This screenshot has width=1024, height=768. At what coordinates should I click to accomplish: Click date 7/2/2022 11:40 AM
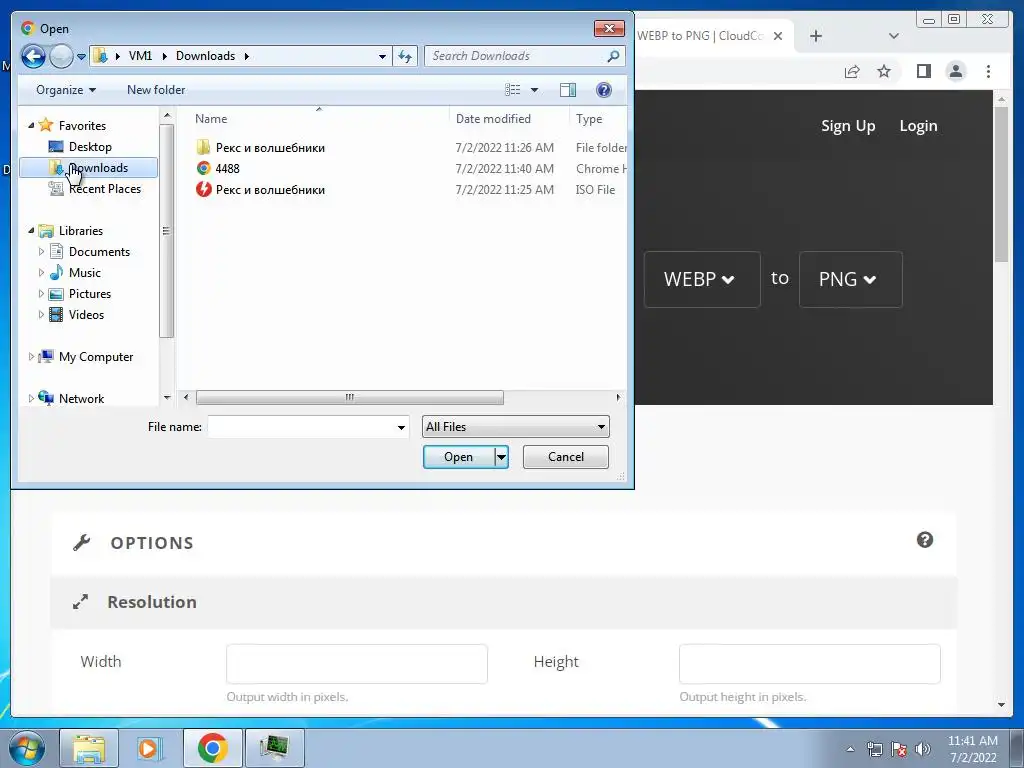[x=504, y=168]
